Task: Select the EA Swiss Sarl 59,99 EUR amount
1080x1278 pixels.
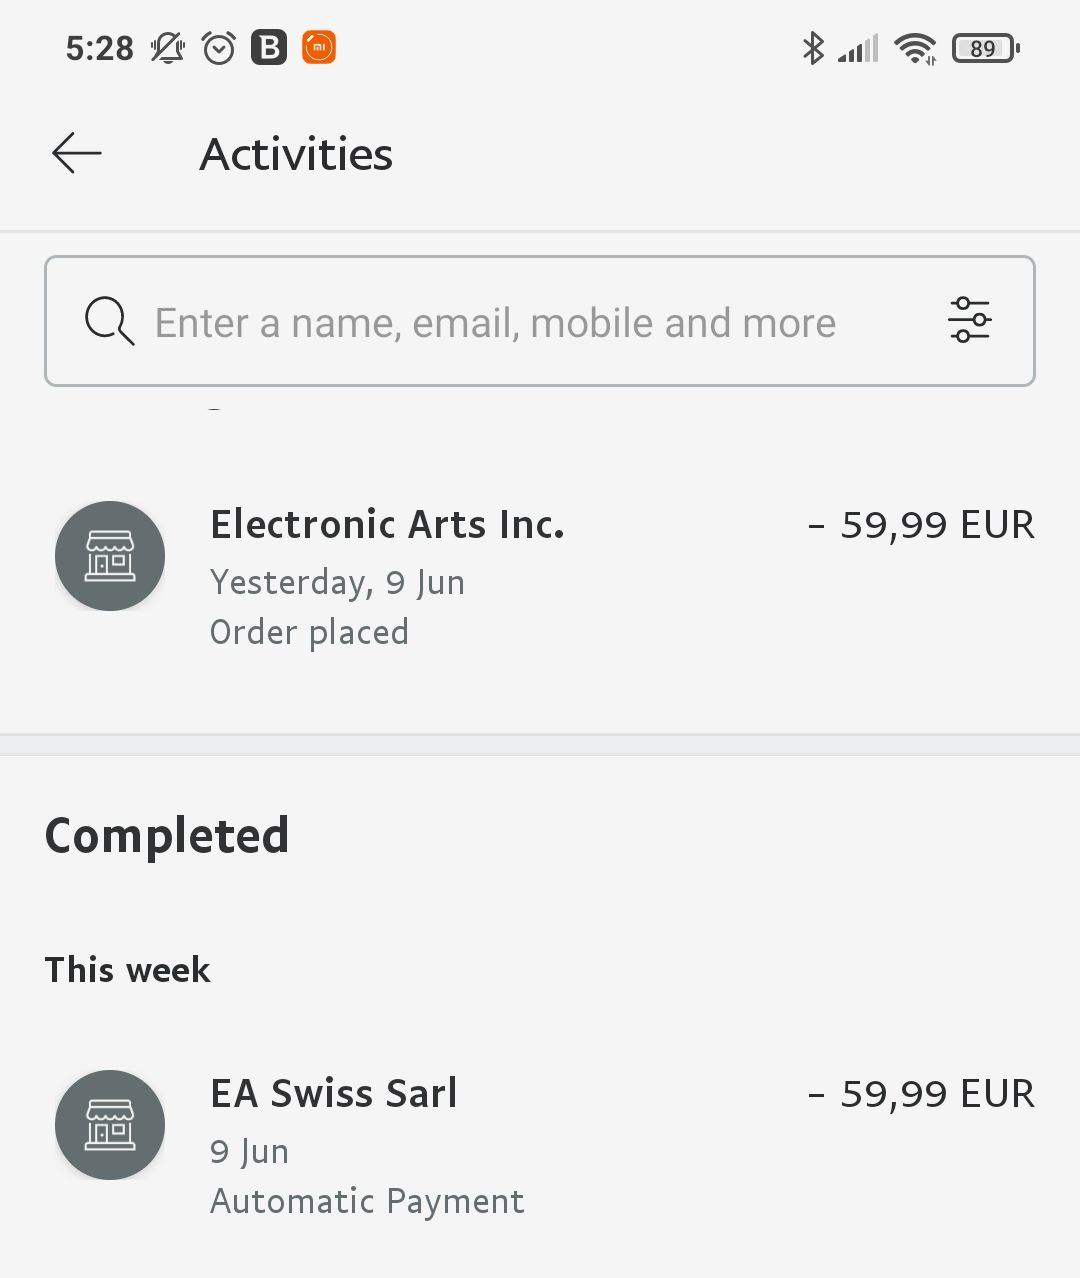Action: tap(921, 1094)
